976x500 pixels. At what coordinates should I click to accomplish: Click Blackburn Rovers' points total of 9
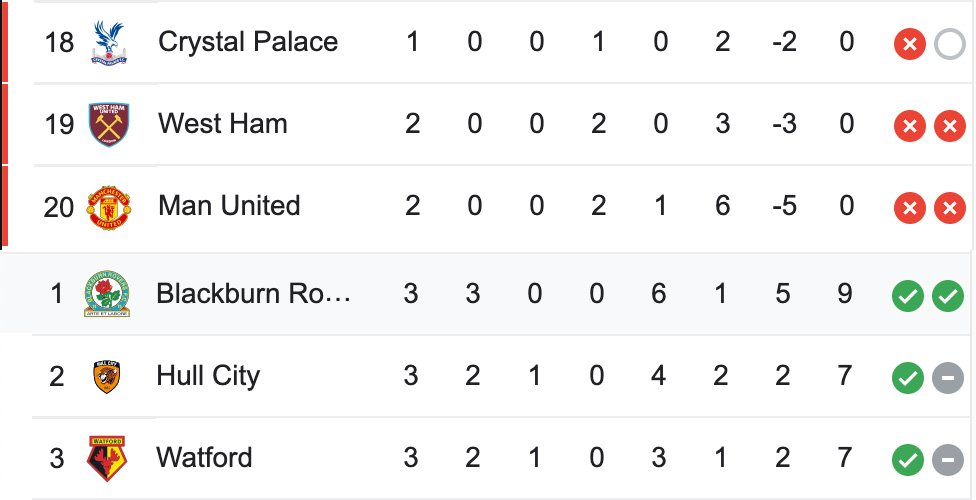[x=846, y=294]
